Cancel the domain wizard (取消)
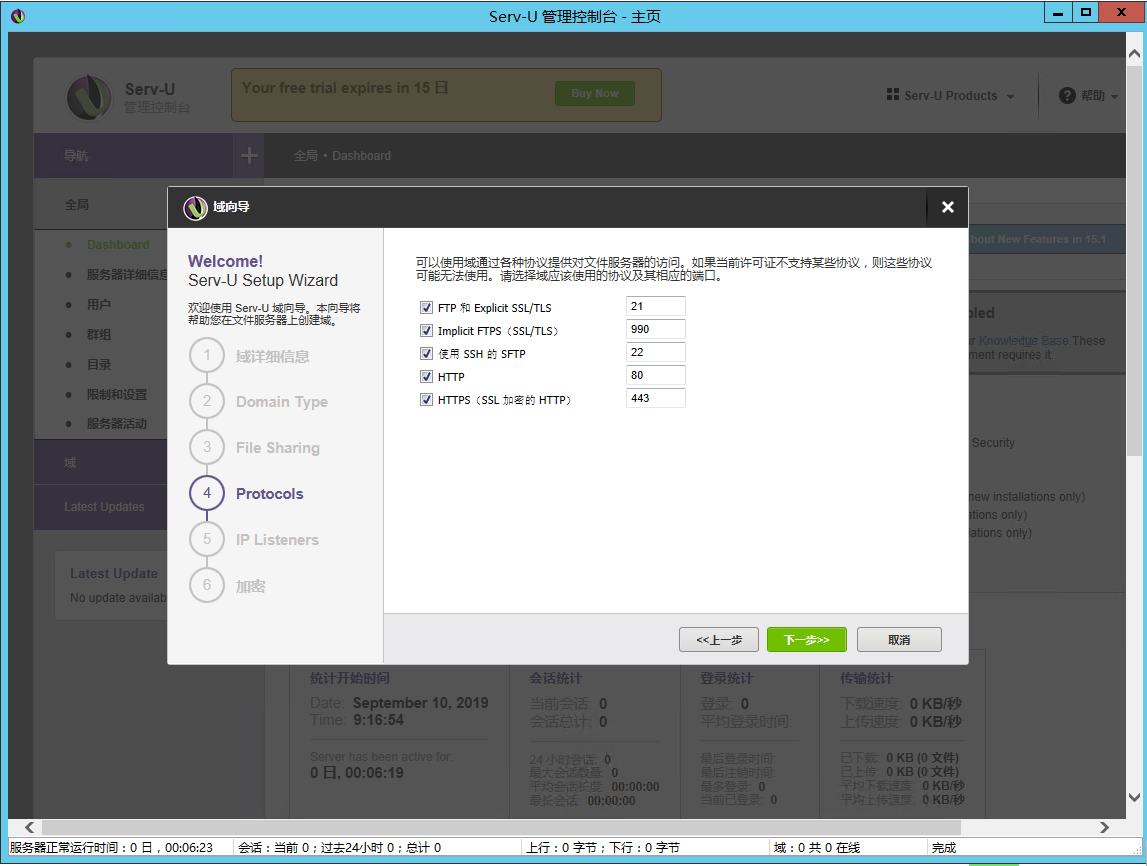The image size is (1147, 866). (899, 639)
